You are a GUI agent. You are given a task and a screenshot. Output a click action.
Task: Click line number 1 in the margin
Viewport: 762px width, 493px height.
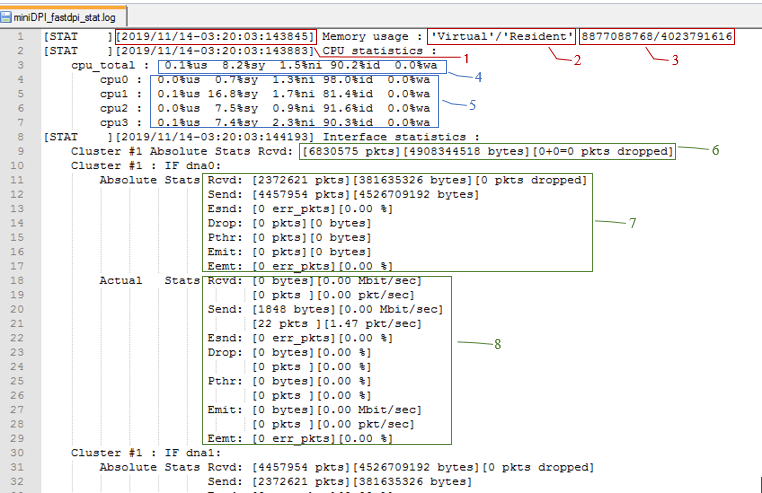21,36
